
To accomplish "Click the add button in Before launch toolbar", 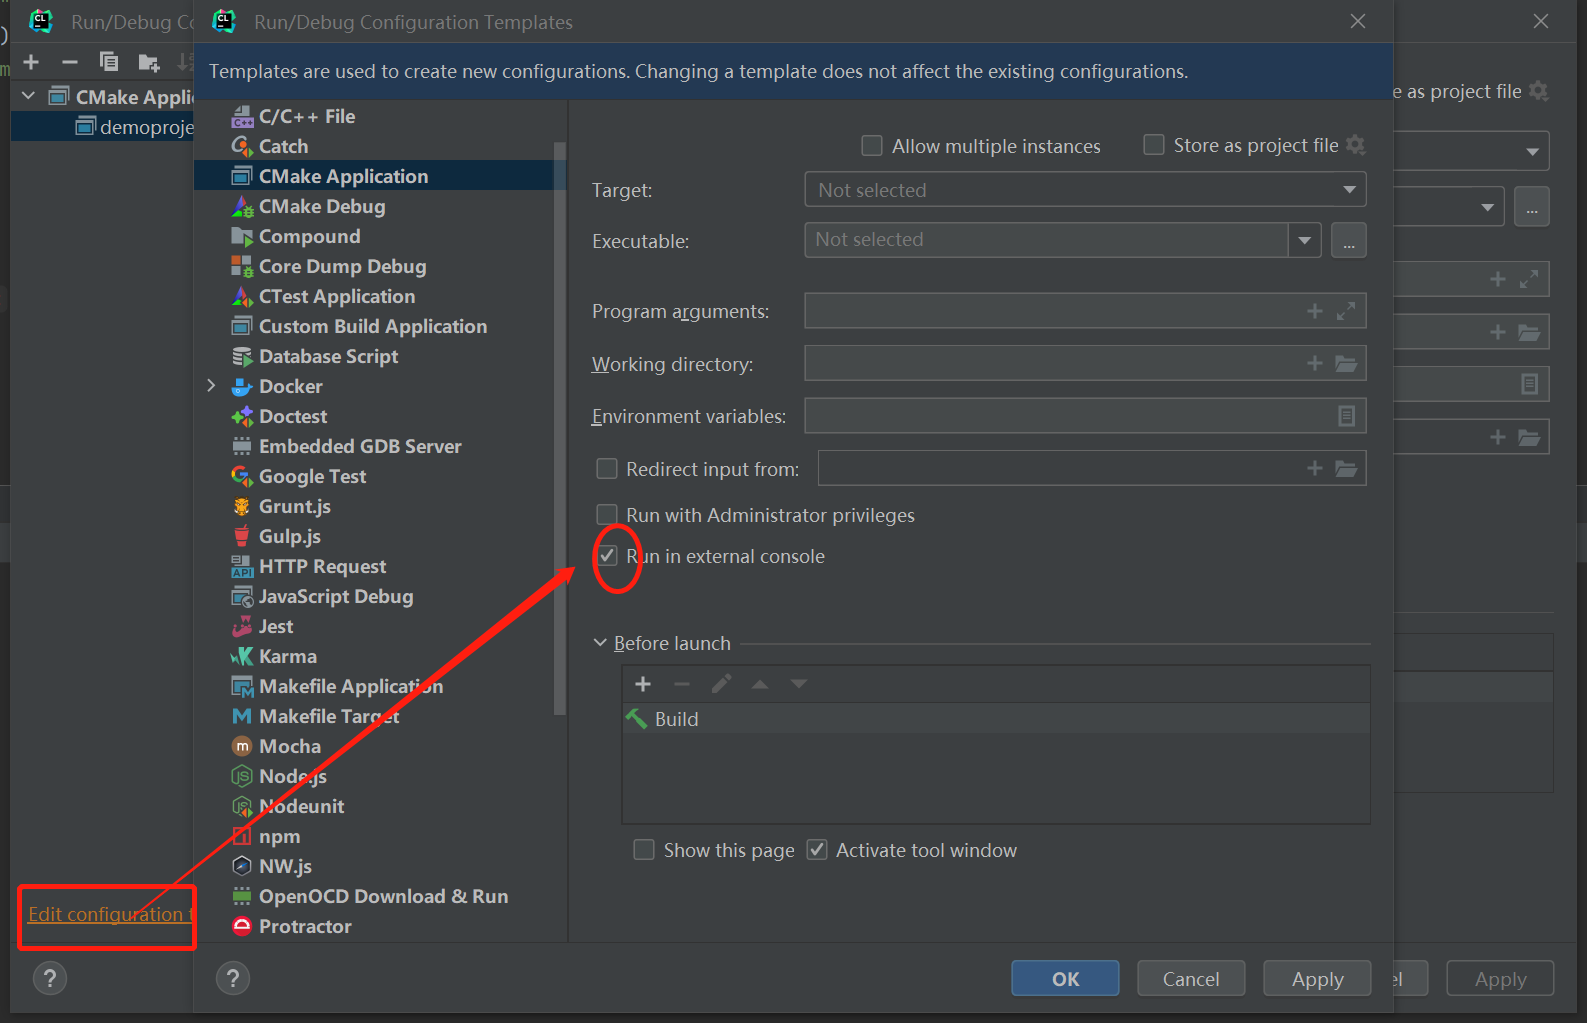I will coord(643,684).
